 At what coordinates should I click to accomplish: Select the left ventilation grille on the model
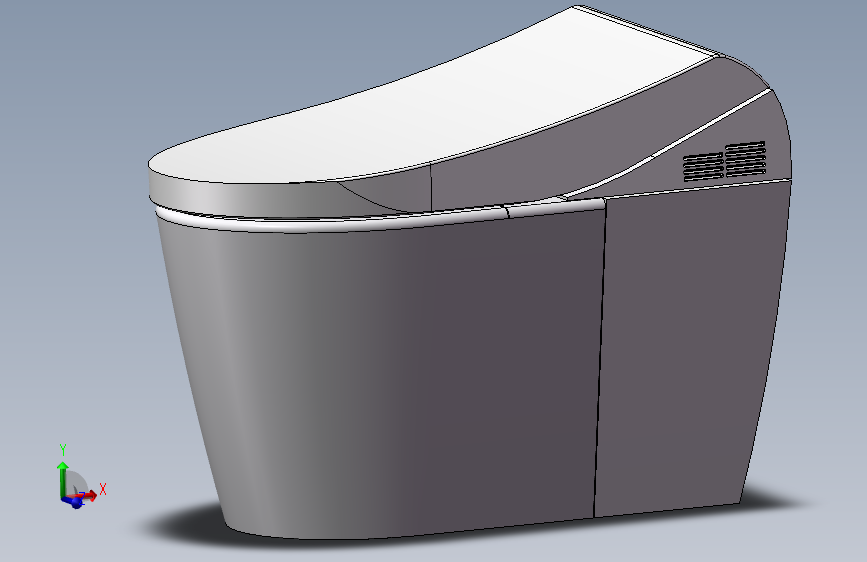click(703, 166)
